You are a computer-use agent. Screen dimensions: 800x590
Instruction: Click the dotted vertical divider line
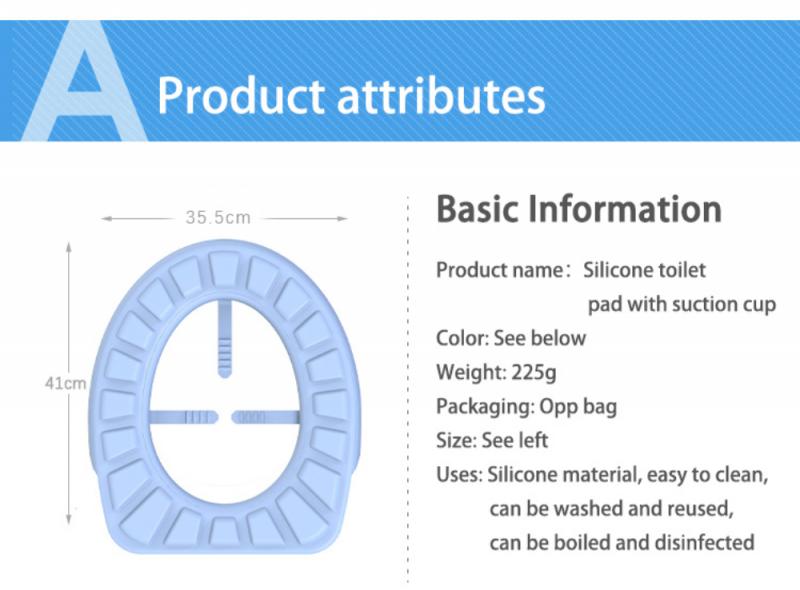[408, 390]
